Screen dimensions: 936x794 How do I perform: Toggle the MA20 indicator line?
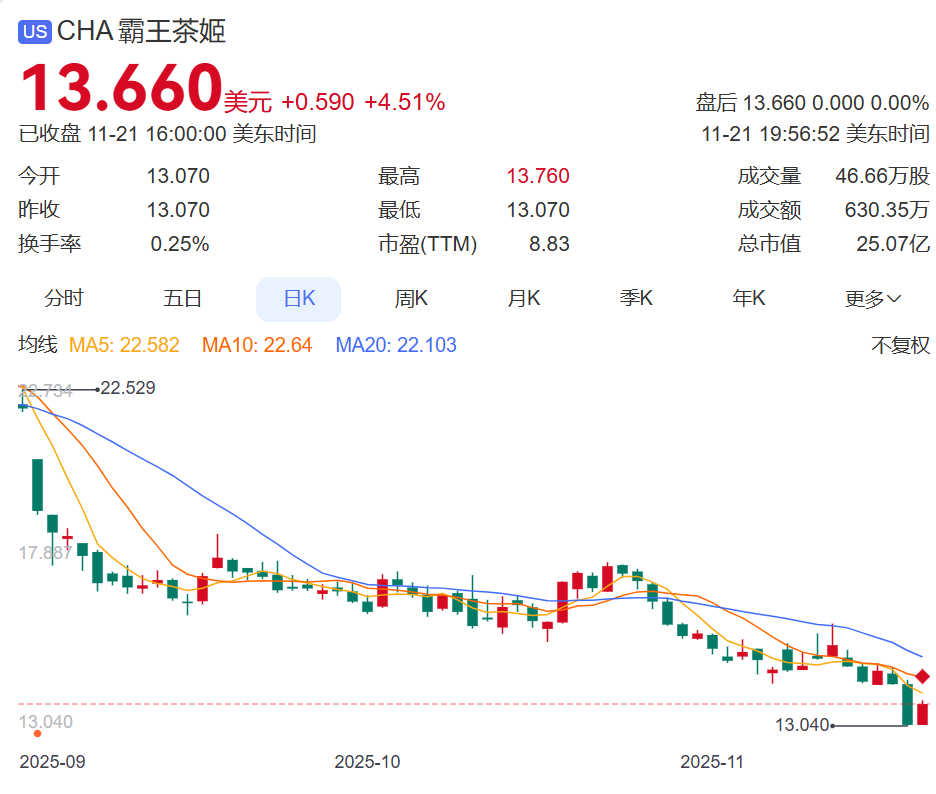pos(396,346)
